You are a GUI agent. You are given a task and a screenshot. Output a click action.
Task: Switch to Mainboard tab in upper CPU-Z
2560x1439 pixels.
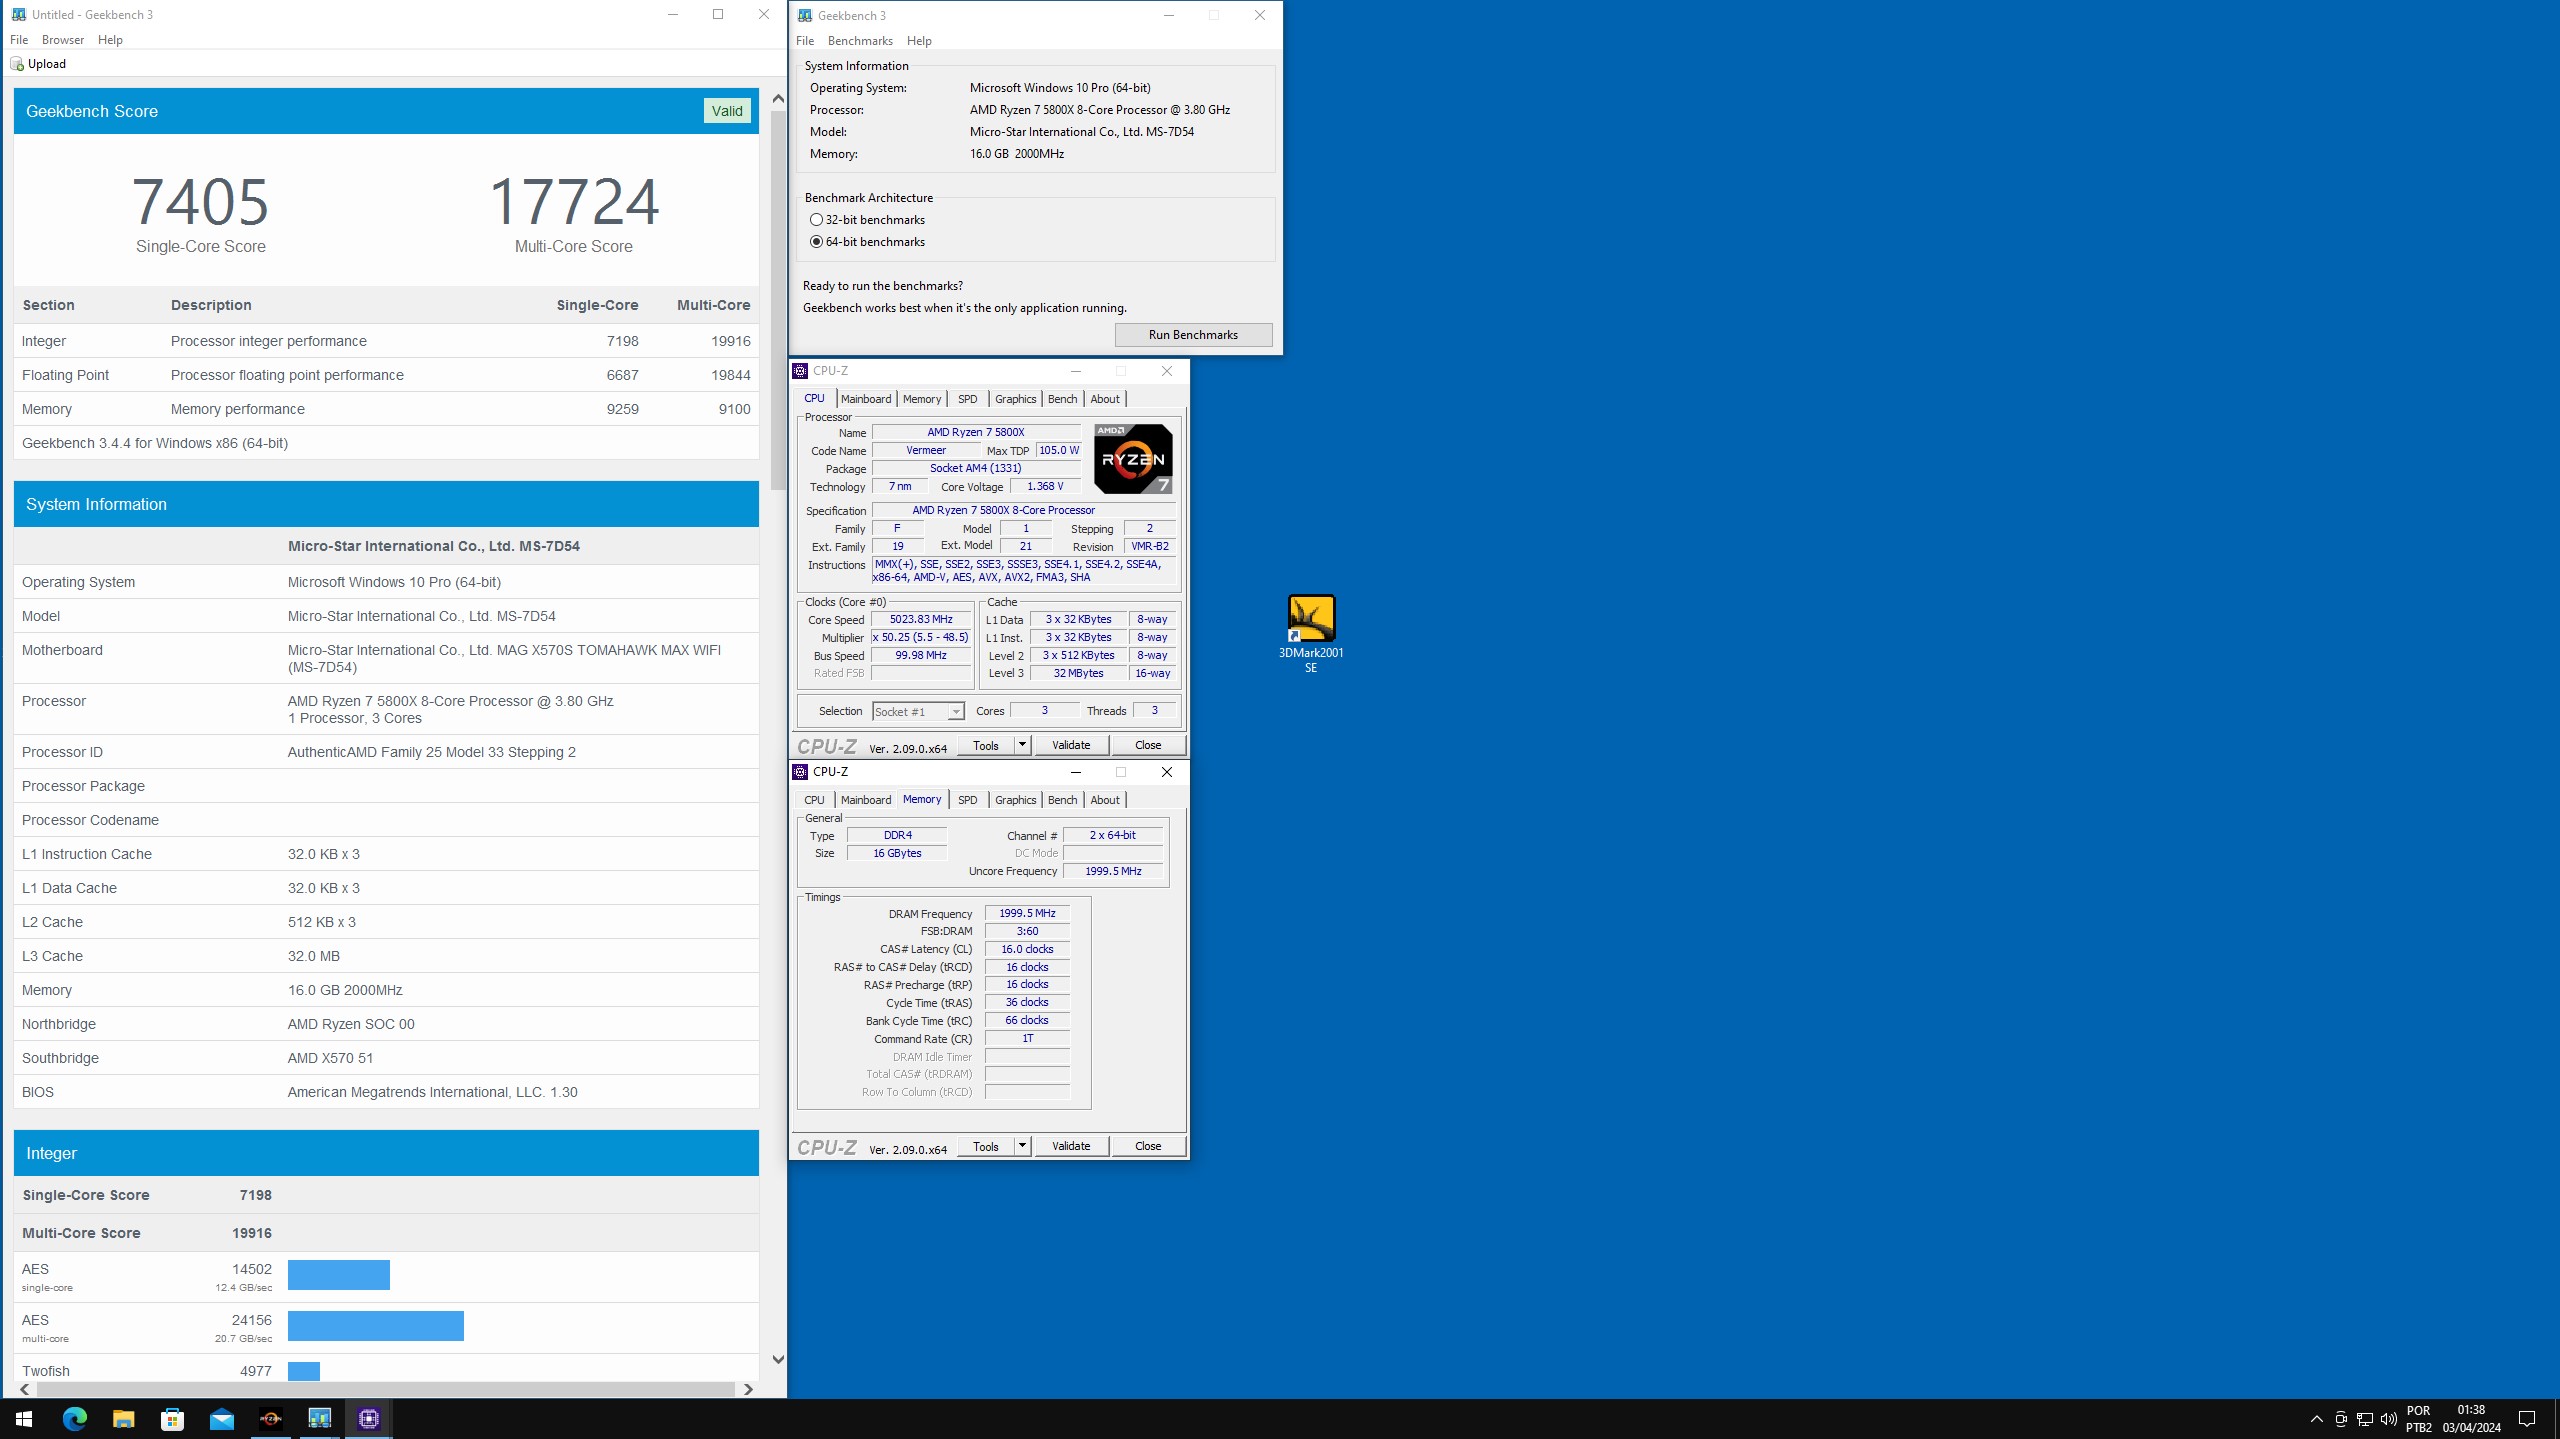click(x=865, y=399)
